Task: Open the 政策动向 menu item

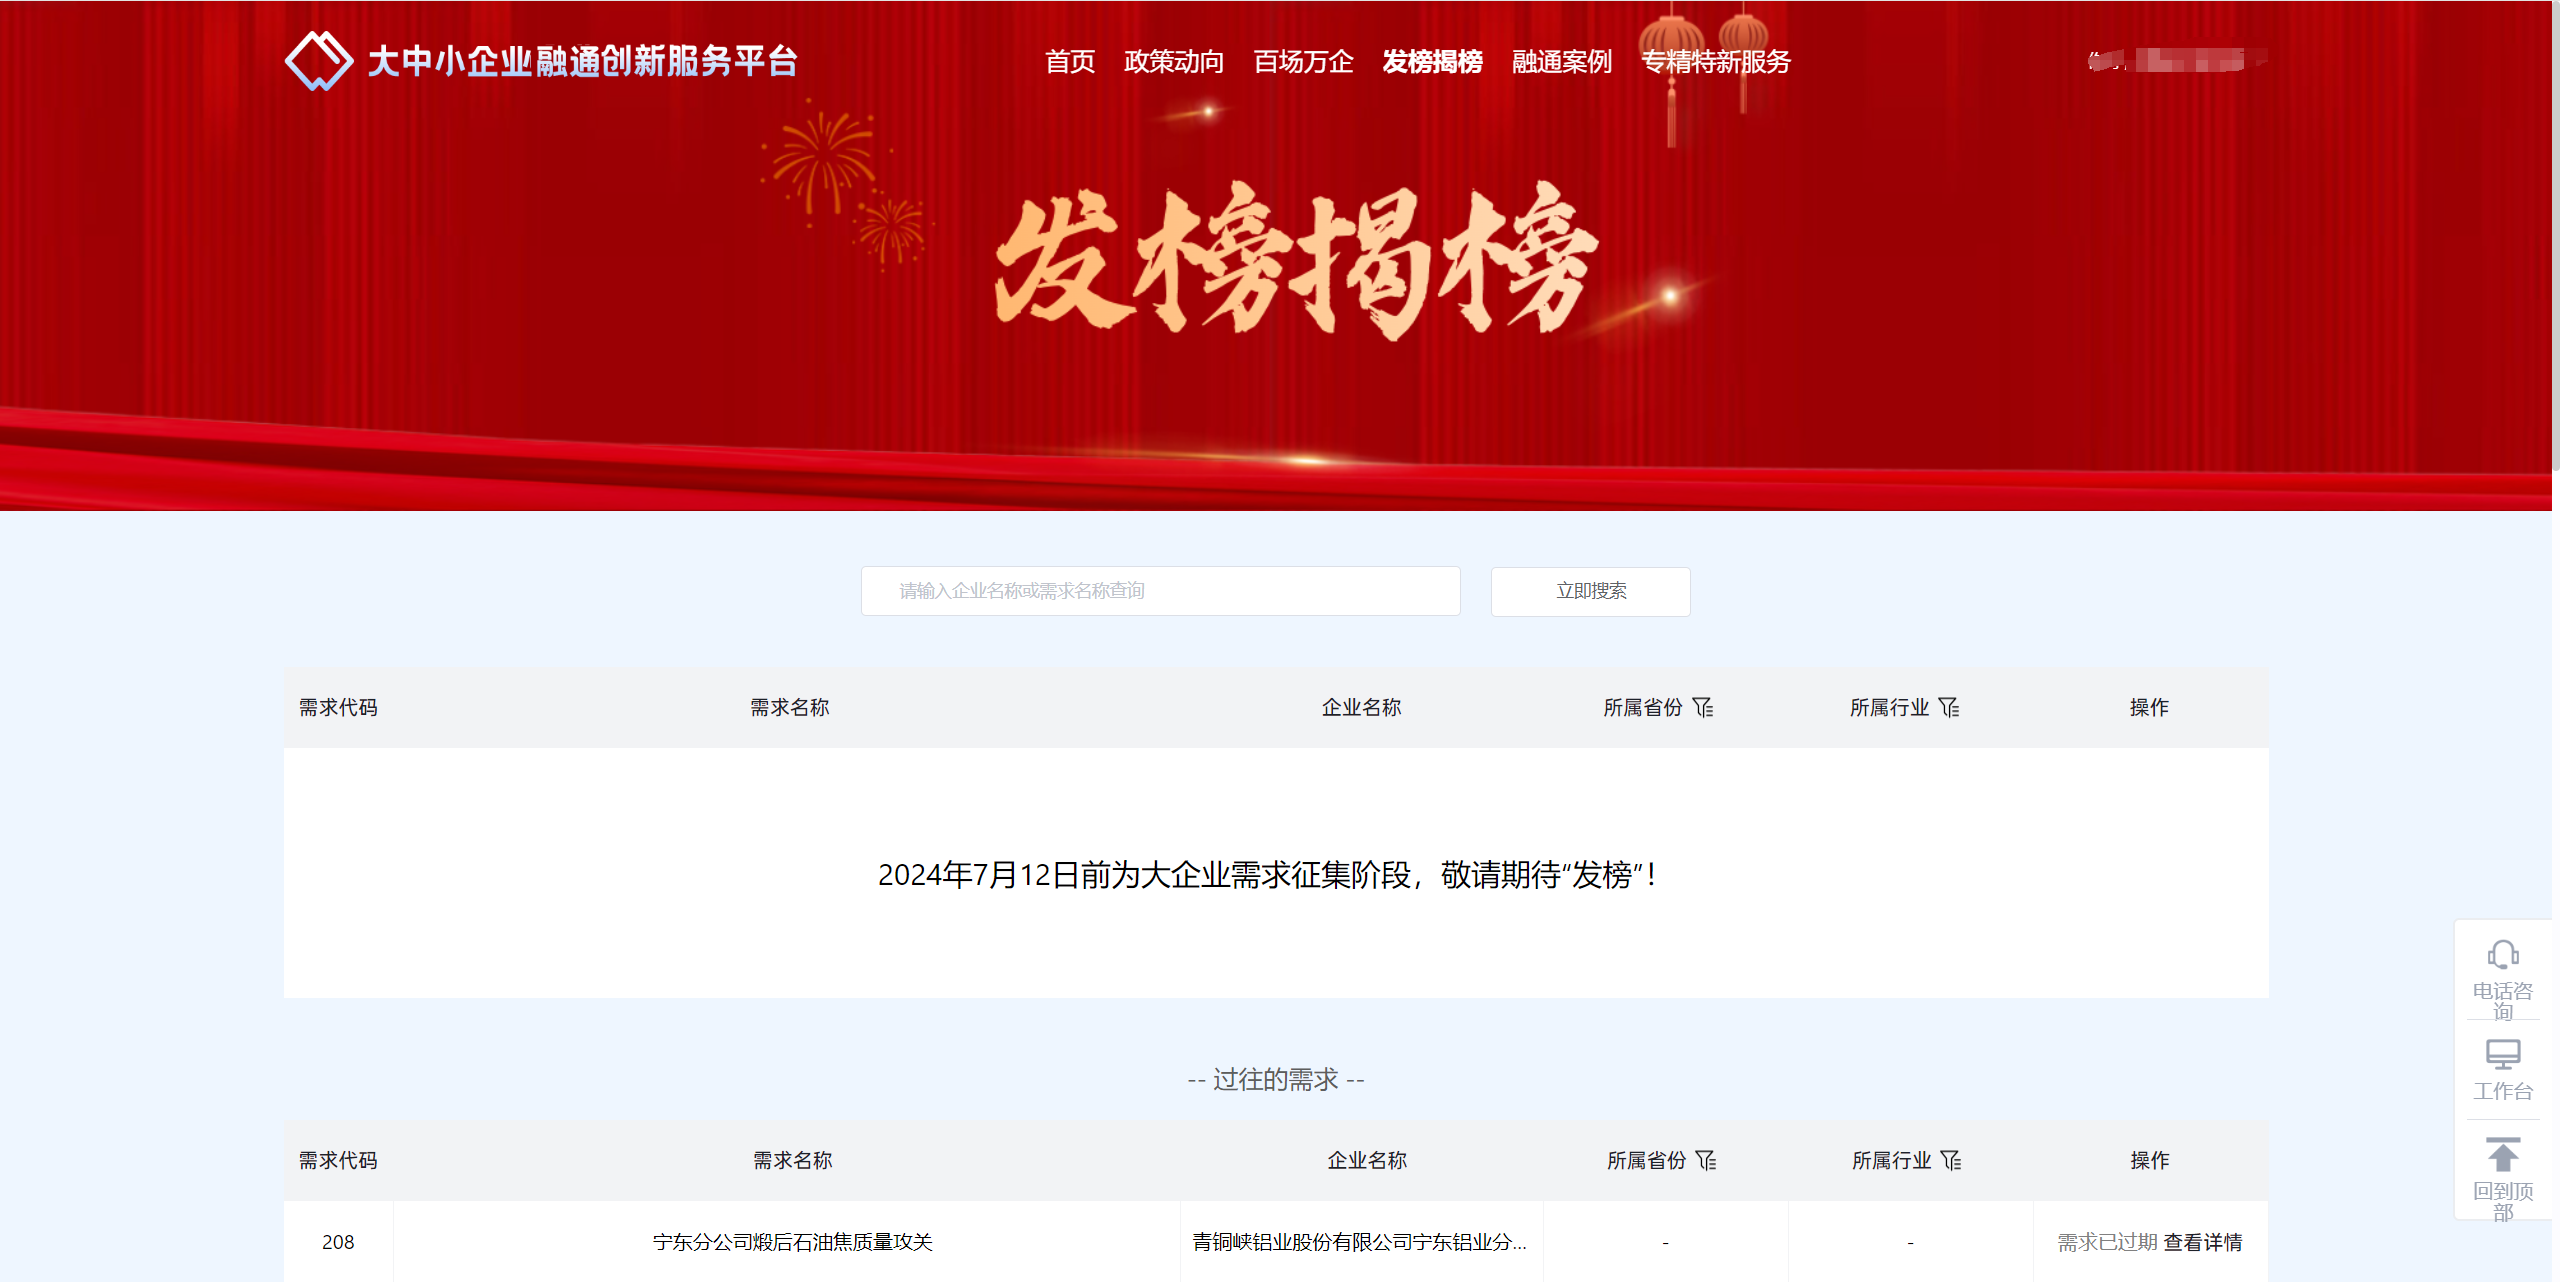Action: pos(1174,62)
